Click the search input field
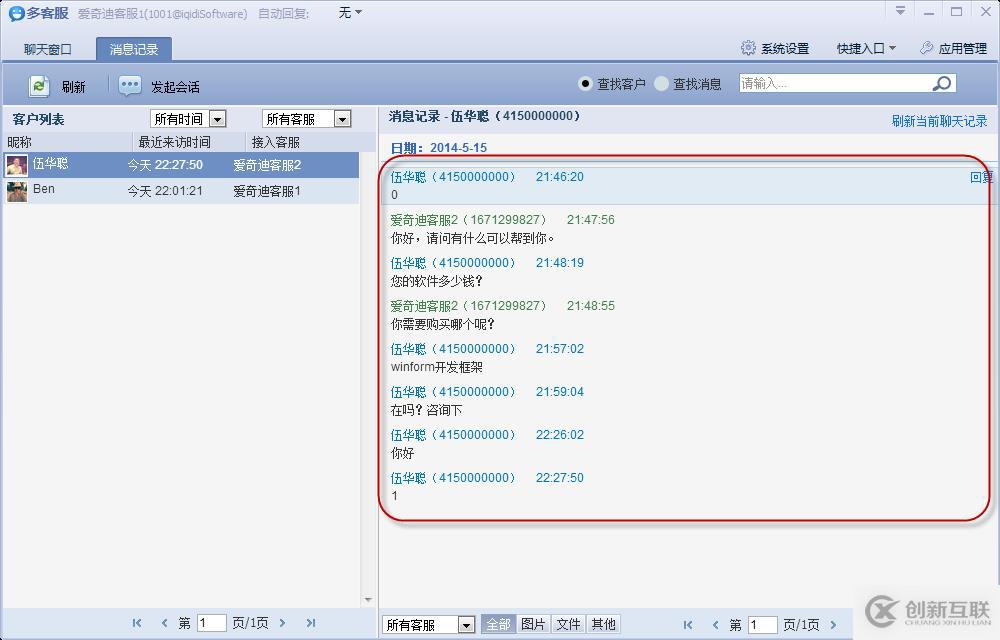 tap(830, 82)
